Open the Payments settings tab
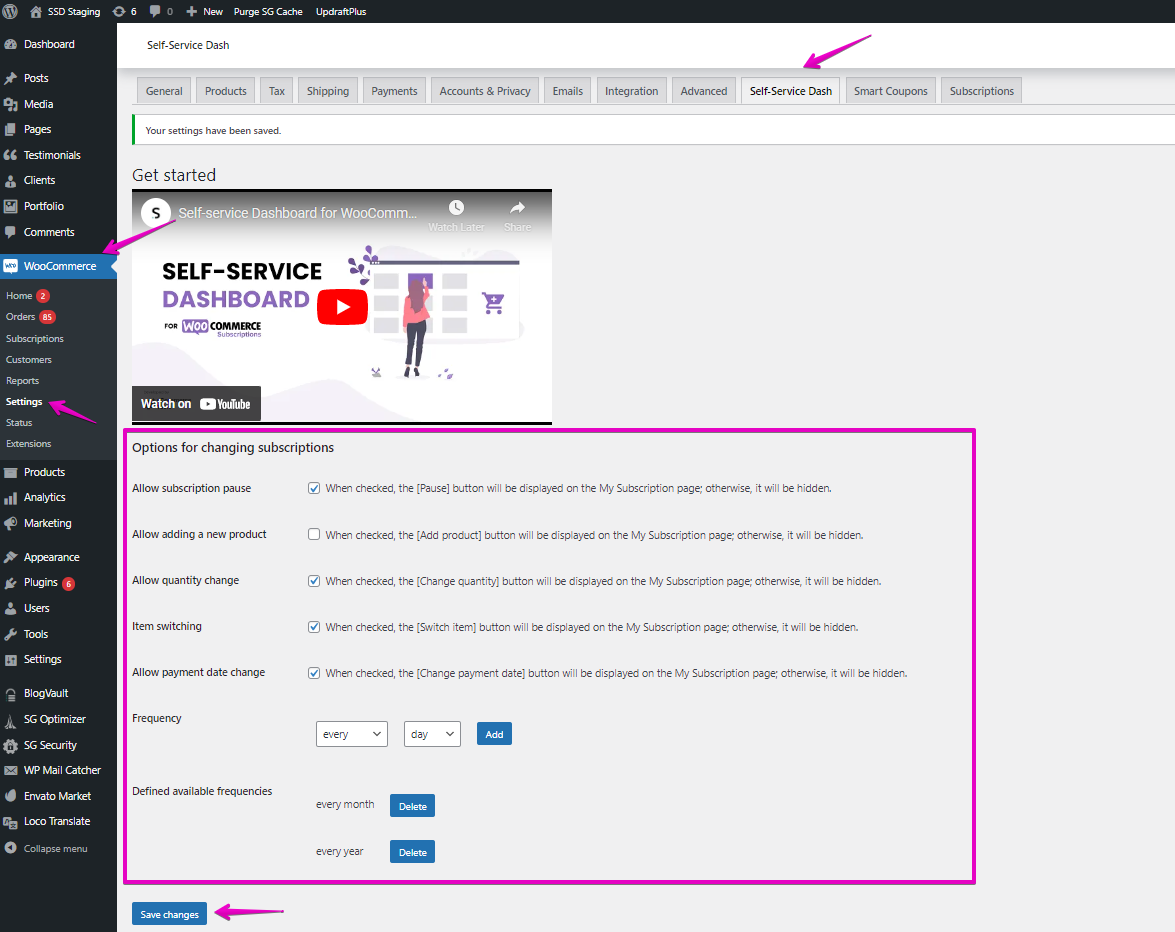This screenshot has width=1175, height=932. [x=394, y=91]
